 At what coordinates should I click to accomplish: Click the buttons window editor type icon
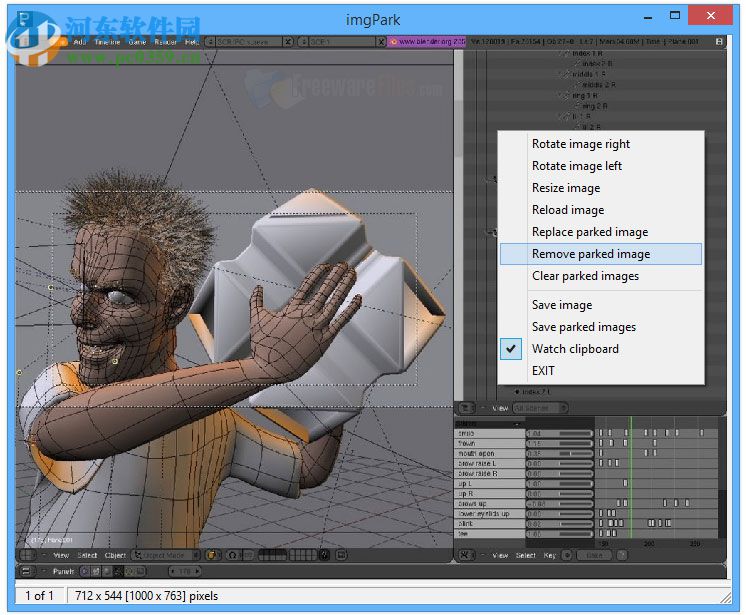pos(27,571)
